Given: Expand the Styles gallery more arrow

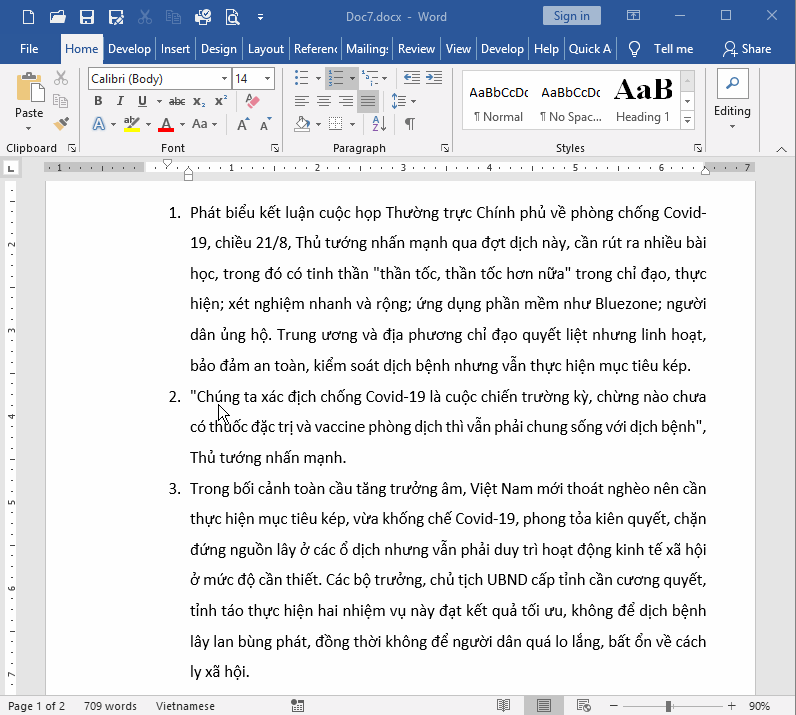Looking at the screenshot, I should 687,120.
